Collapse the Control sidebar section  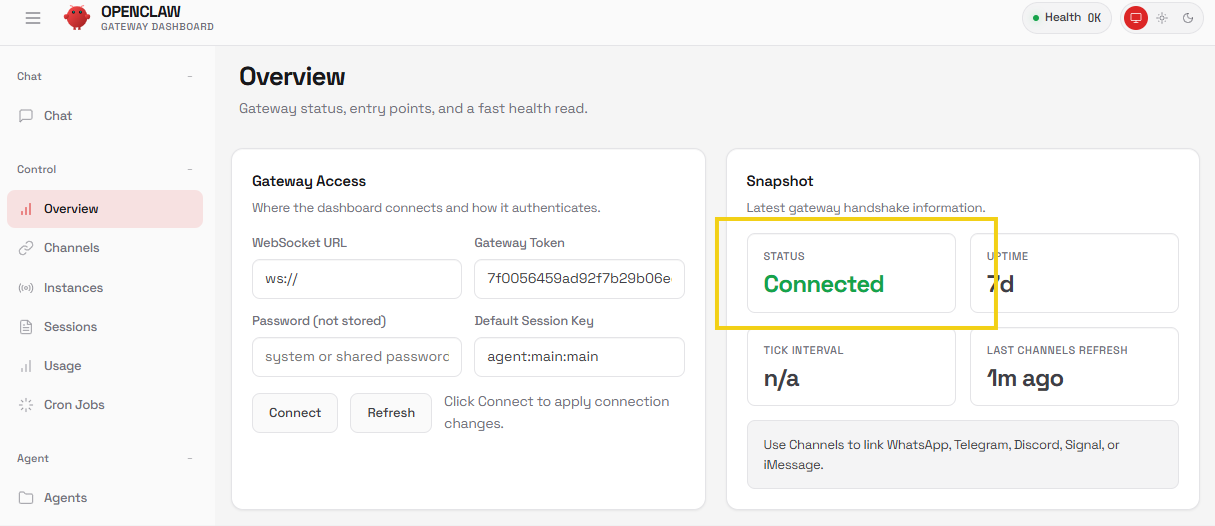190,170
